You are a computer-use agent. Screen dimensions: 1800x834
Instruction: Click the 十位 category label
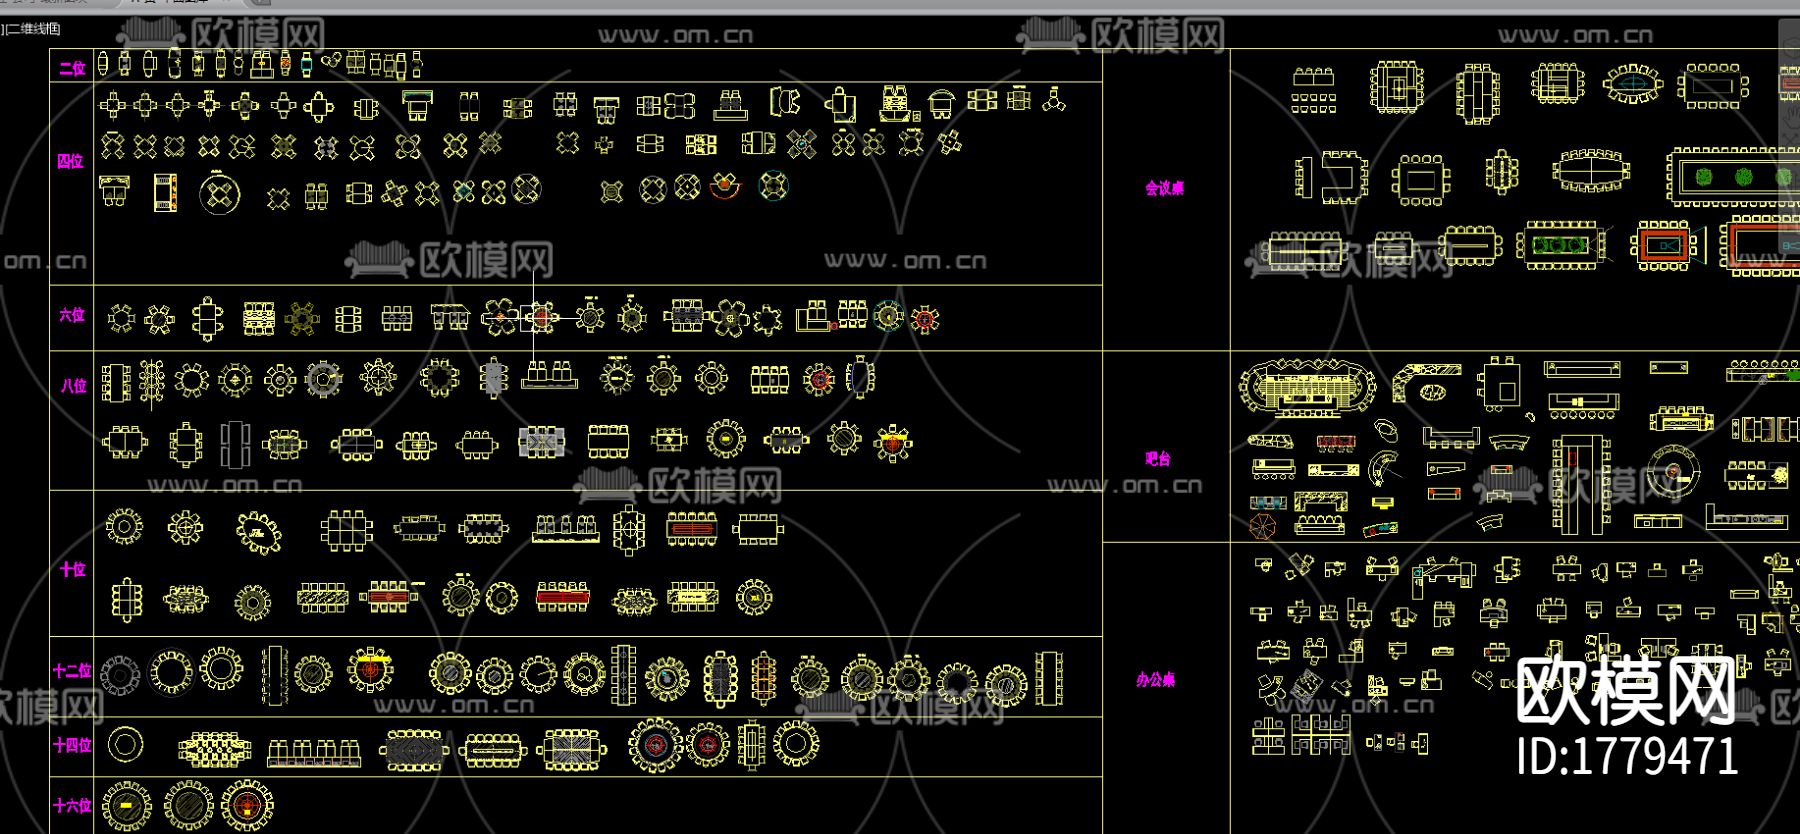(72, 569)
